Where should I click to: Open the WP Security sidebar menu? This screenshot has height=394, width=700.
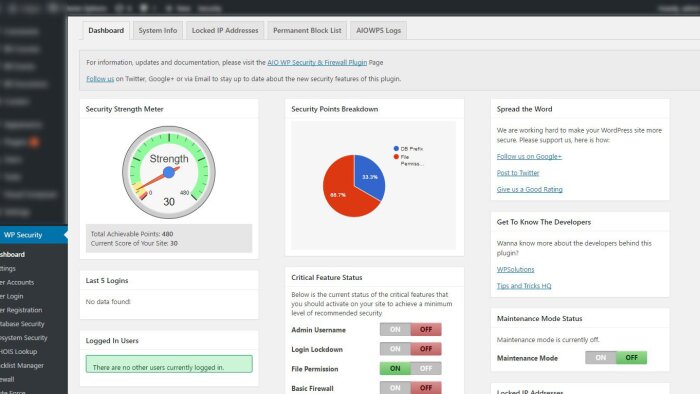(33, 235)
